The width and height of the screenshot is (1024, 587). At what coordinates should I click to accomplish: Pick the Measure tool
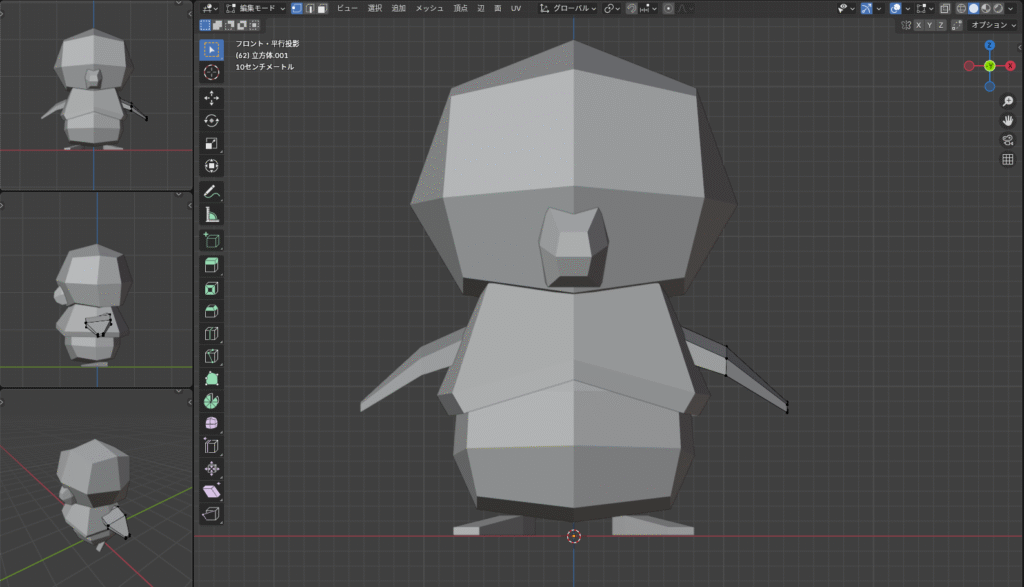[x=211, y=214]
